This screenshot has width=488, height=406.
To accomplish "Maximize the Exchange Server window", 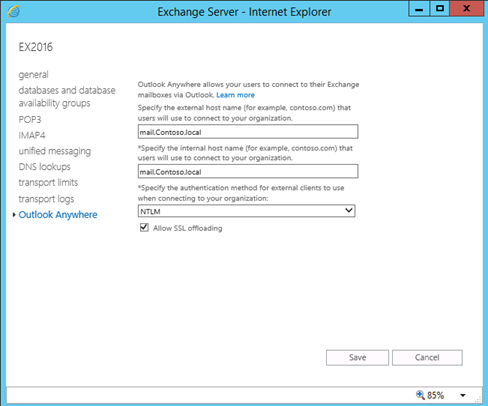I will (x=439, y=9).
